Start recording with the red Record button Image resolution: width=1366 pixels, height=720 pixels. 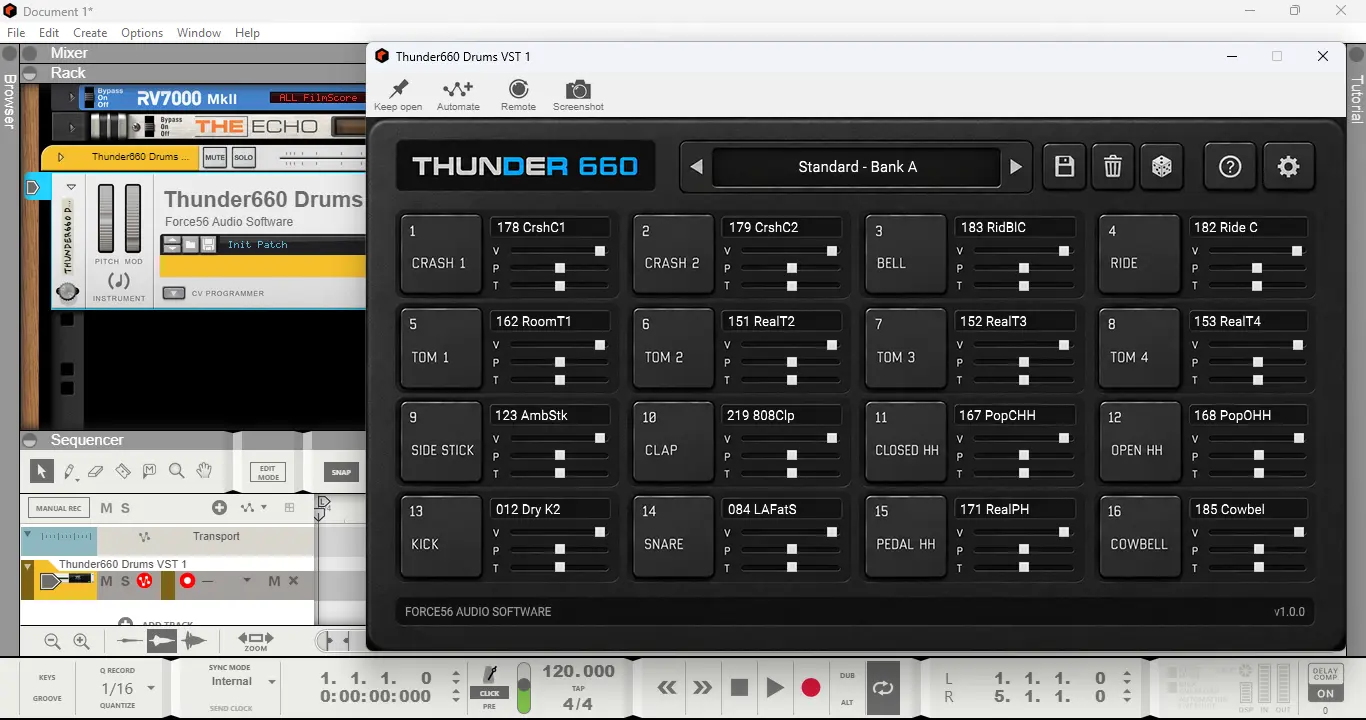click(x=811, y=687)
